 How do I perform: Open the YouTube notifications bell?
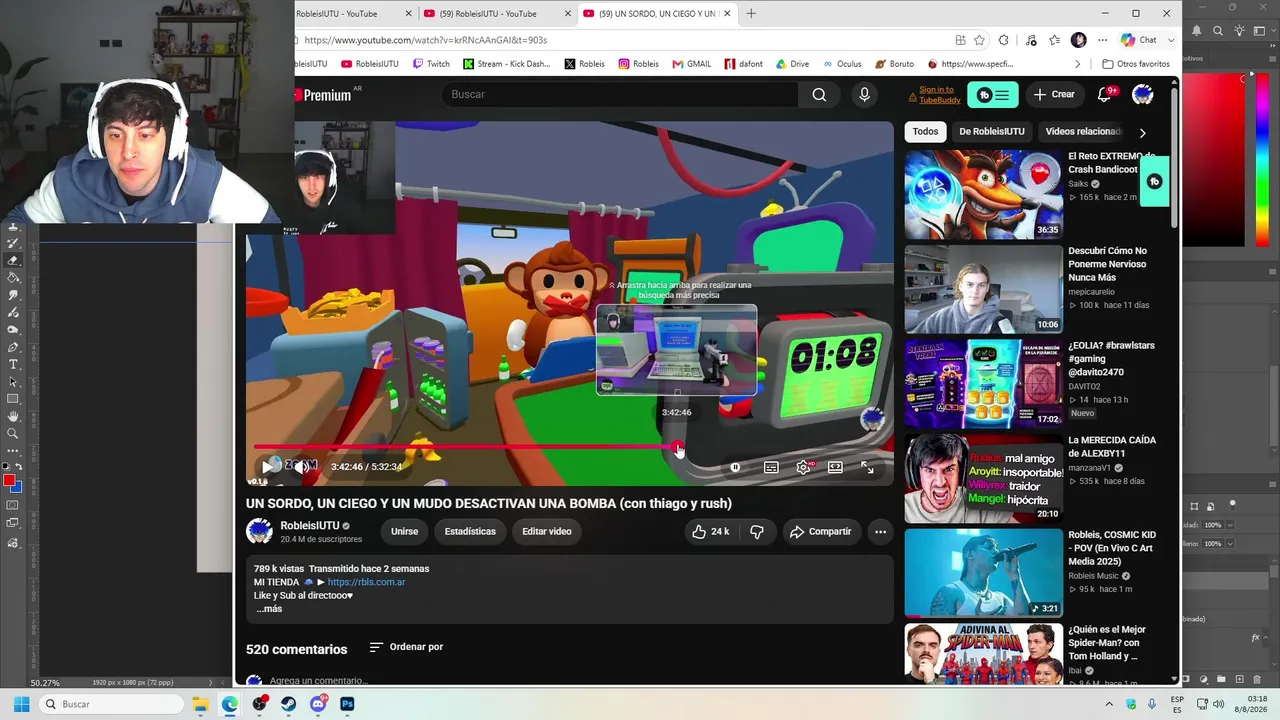[1104, 94]
